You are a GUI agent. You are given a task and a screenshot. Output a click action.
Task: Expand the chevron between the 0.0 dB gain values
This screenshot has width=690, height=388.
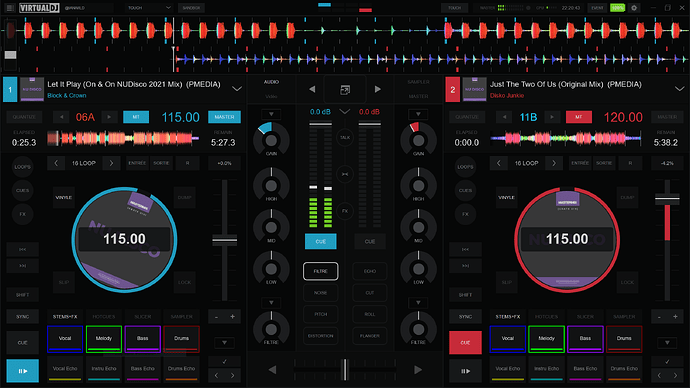[x=345, y=112]
